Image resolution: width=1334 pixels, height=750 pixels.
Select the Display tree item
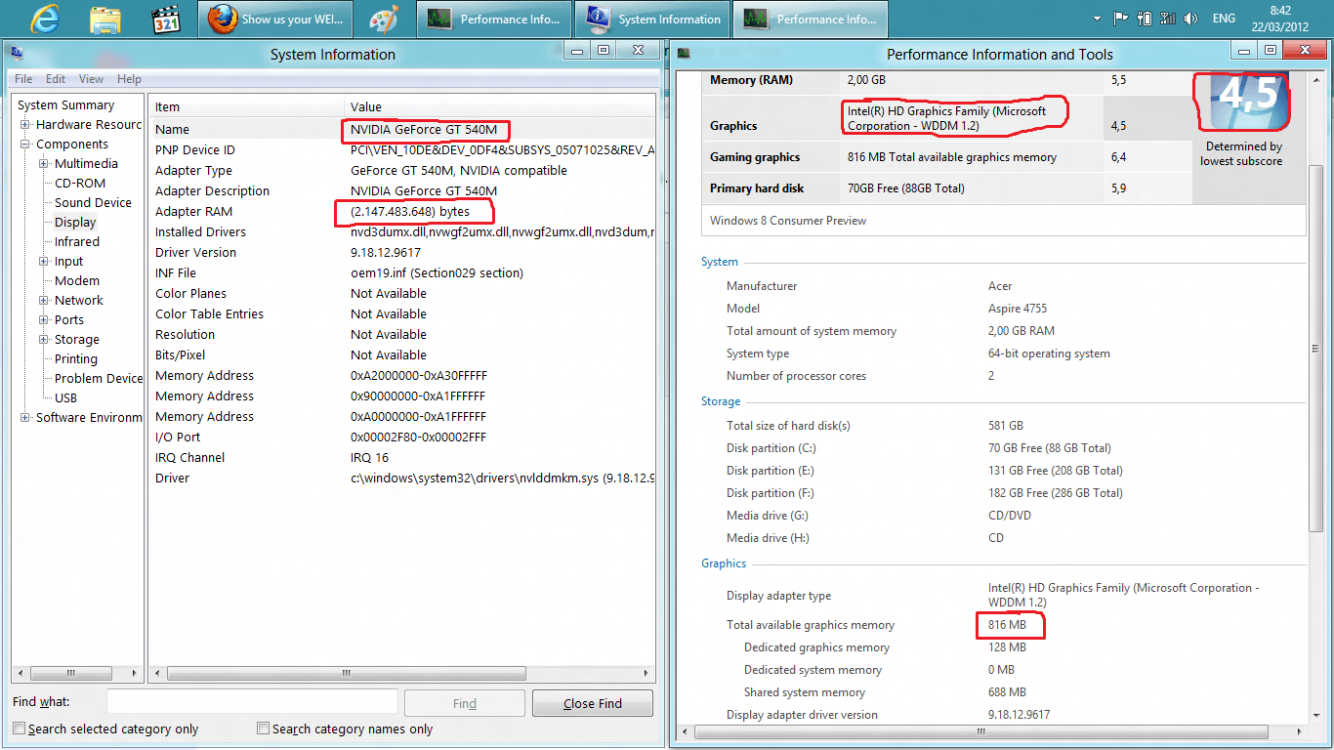pyautogui.click(x=76, y=222)
